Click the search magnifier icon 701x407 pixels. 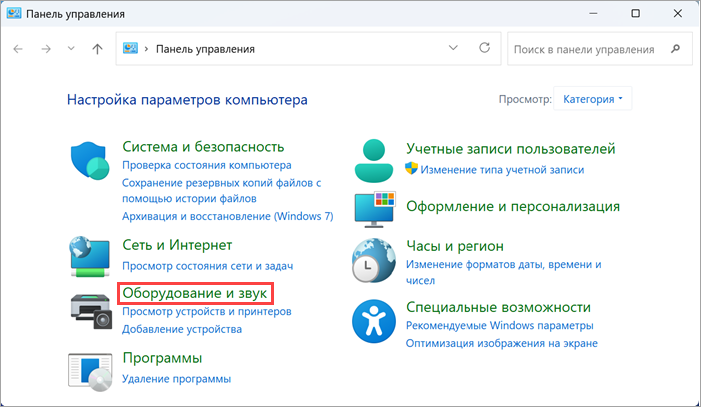pyautogui.click(x=676, y=48)
